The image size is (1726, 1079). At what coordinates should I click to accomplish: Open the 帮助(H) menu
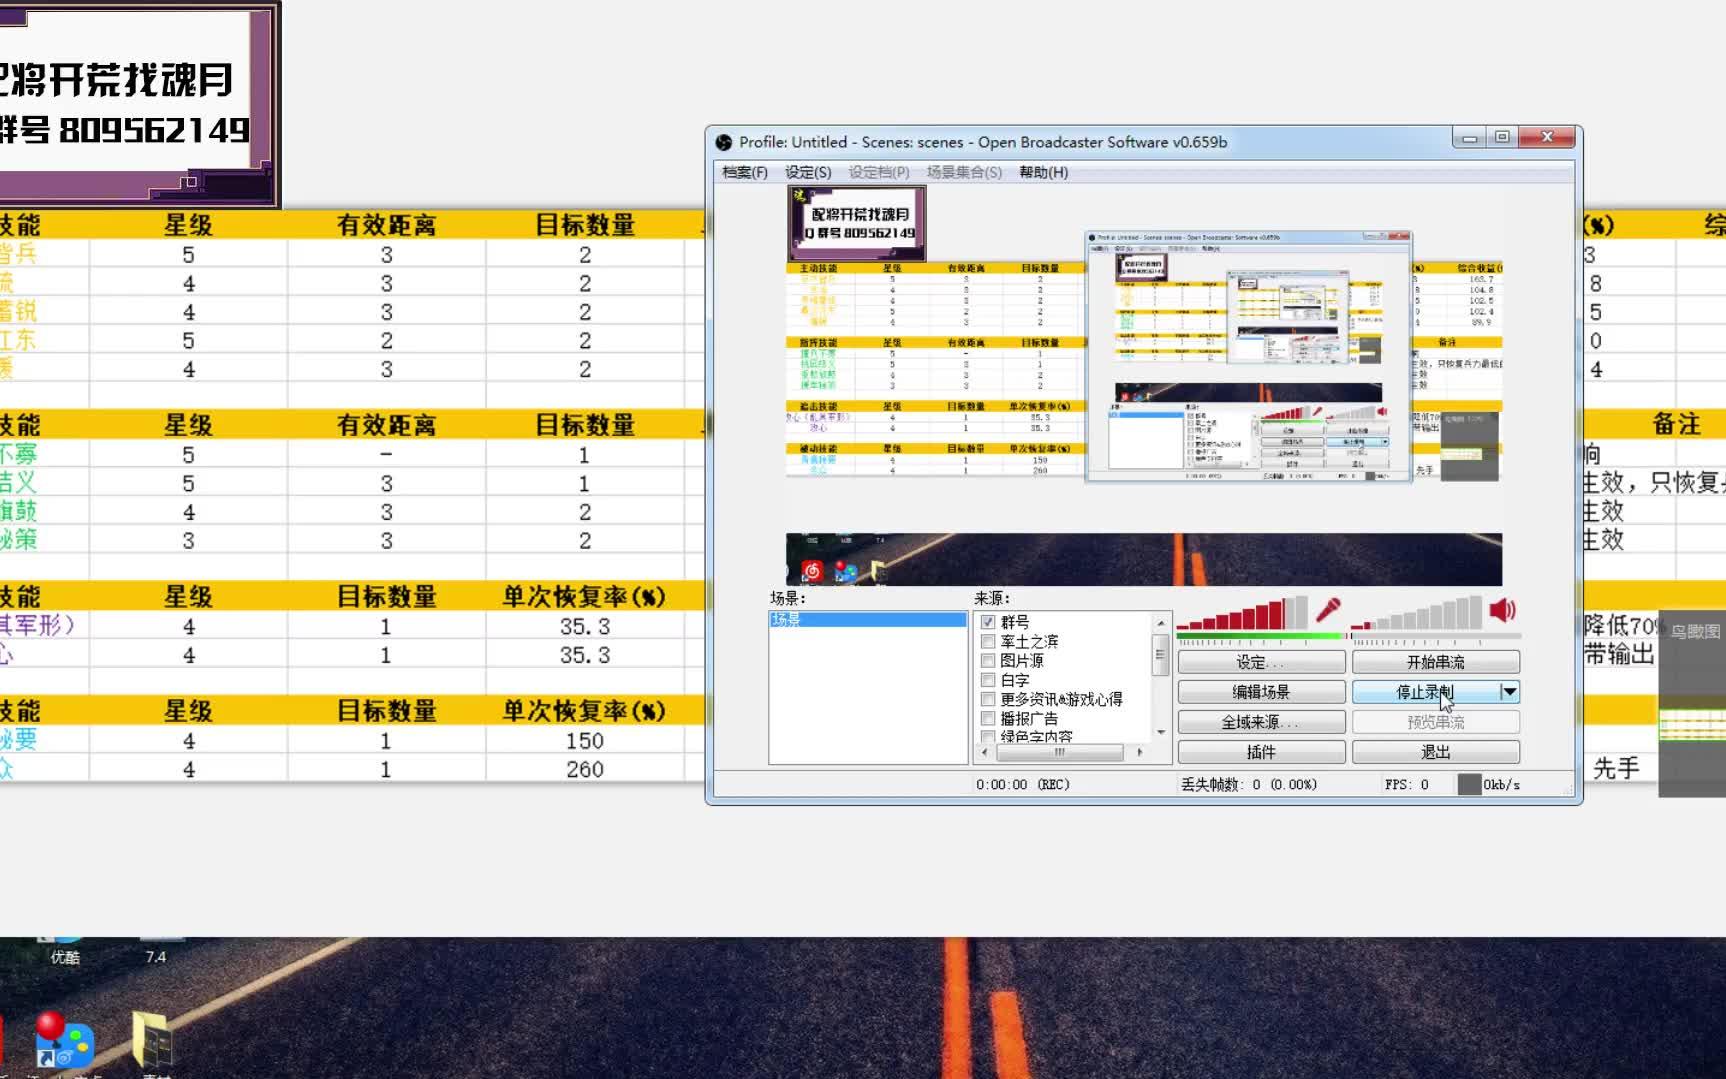[x=1043, y=172]
